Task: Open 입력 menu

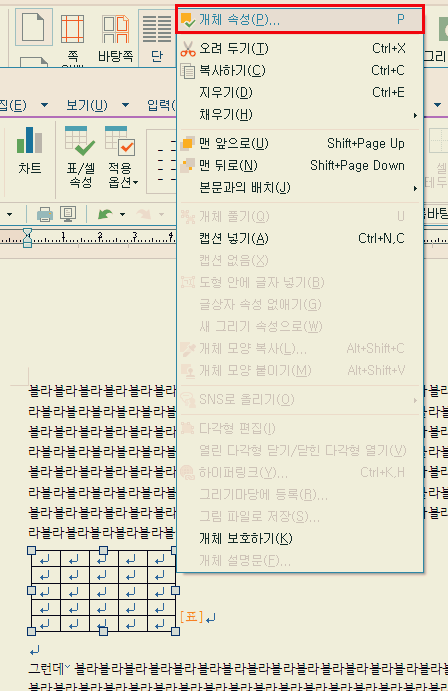Action: (x=161, y=105)
